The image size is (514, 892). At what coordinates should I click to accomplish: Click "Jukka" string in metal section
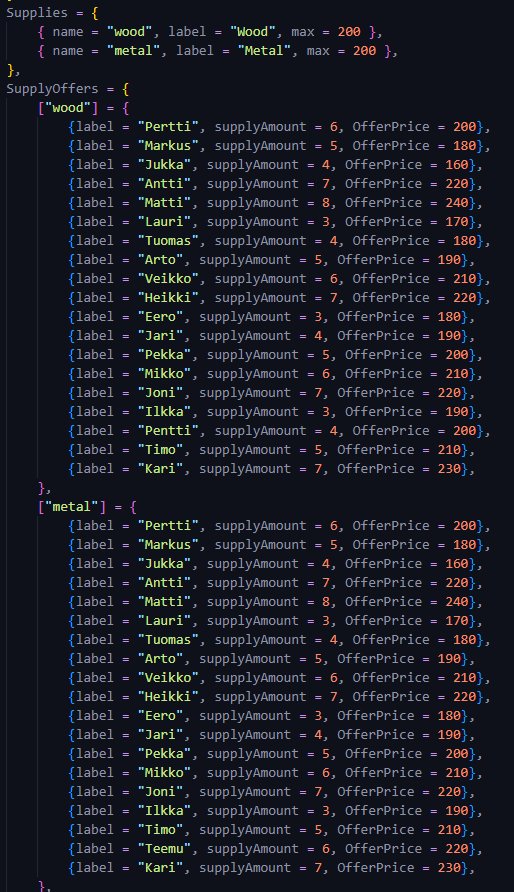(x=164, y=563)
